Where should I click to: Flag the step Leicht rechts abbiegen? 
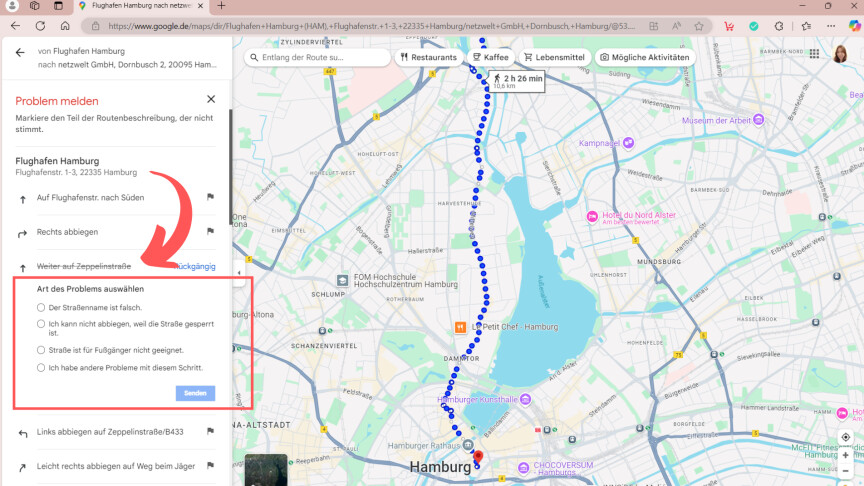(x=210, y=466)
